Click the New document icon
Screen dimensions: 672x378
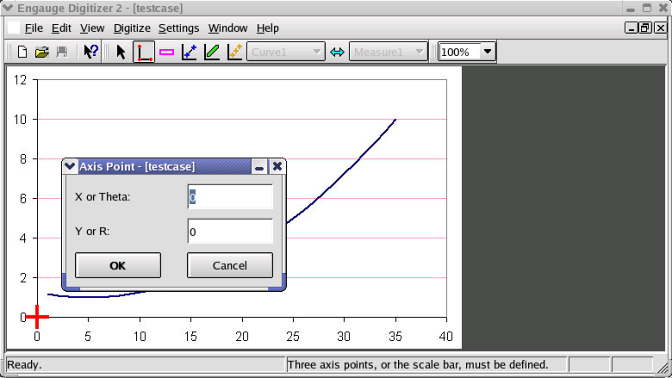[x=22, y=52]
